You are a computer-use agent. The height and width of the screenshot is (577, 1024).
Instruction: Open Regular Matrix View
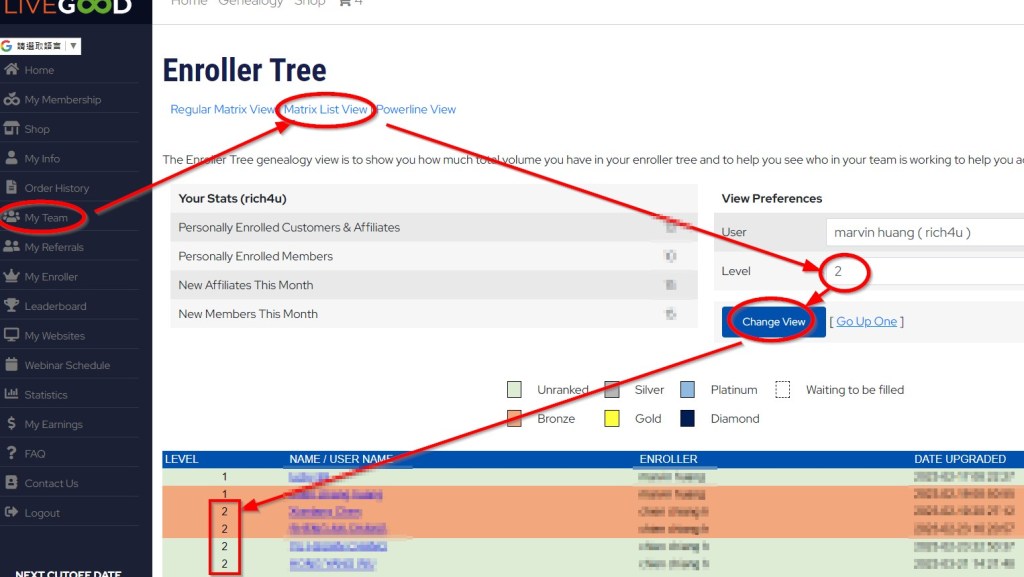(222, 110)
